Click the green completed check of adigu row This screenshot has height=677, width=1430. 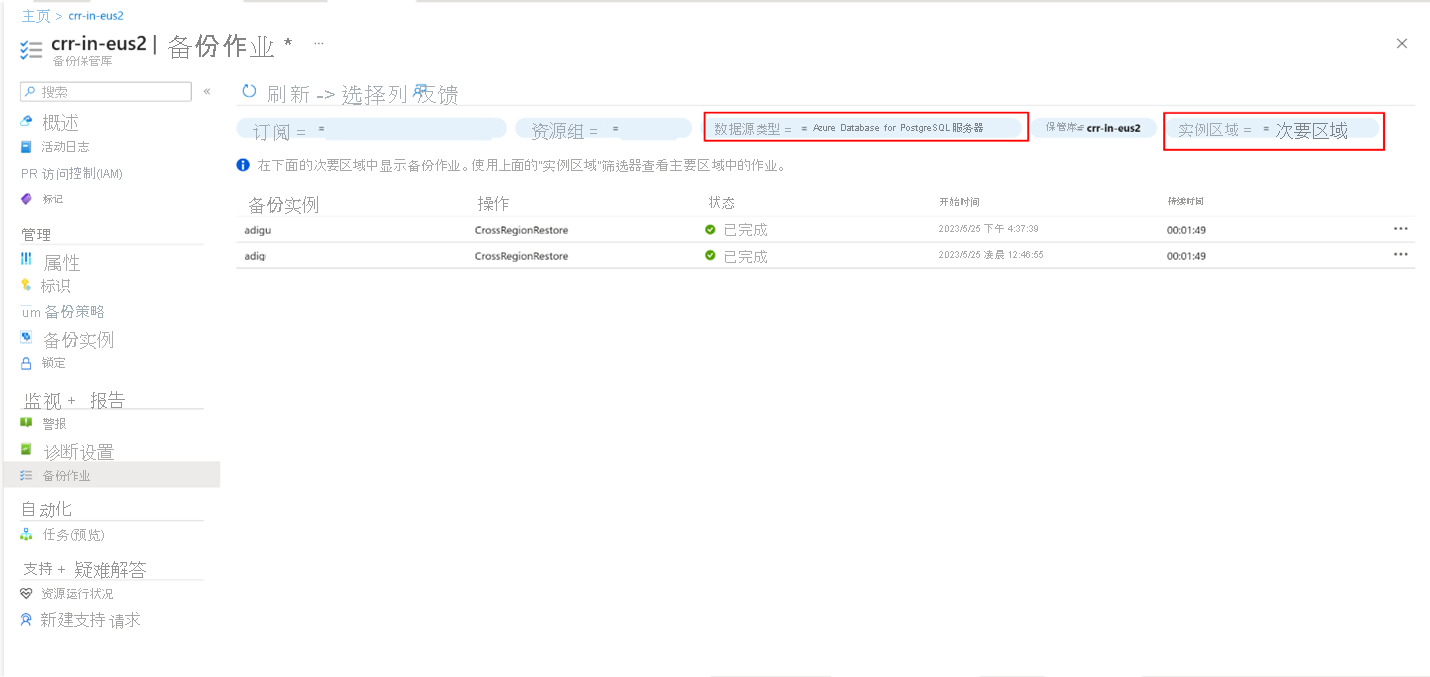[x=710, y=229]
